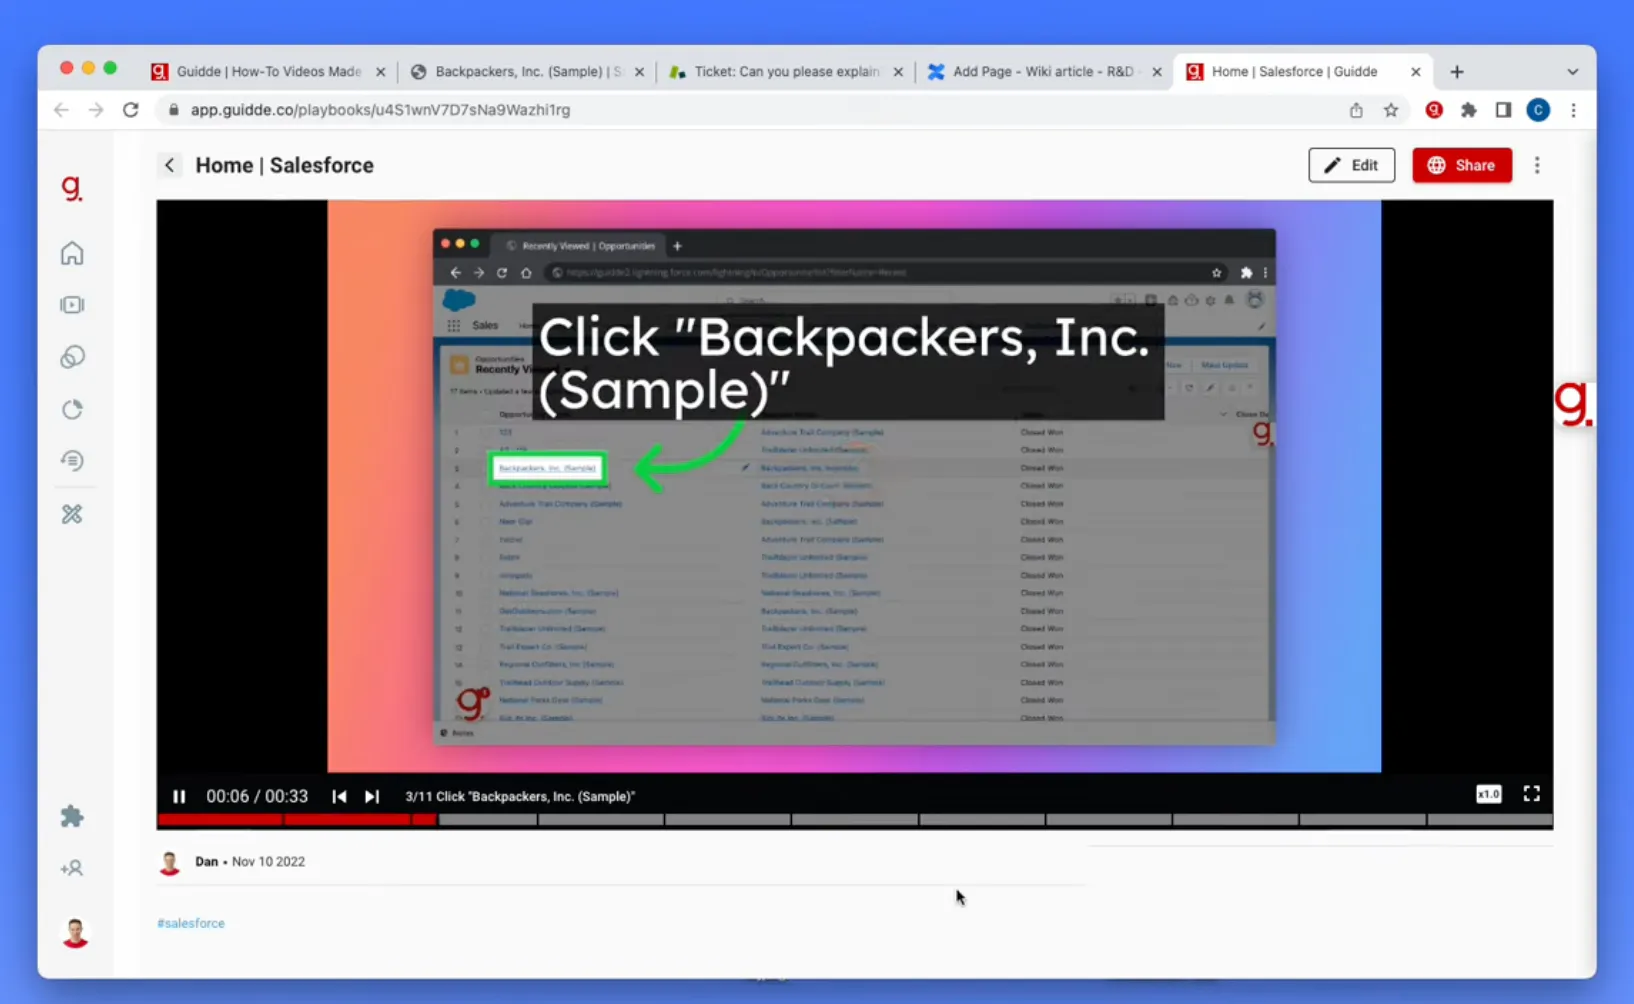Click the floating Guidde g icon at right edge
Screen dimensions: 1634x1004
pos(1573,403)
